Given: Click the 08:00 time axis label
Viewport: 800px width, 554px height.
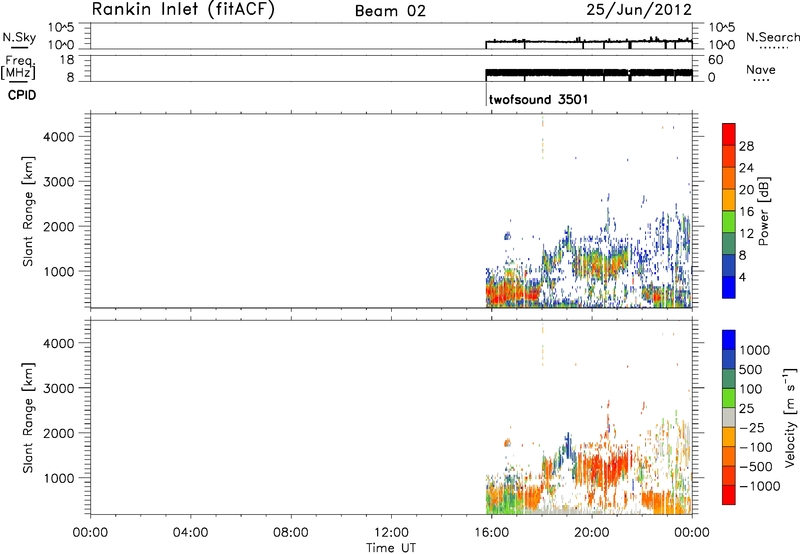Looking at the screenshot, I should (291, 533).
